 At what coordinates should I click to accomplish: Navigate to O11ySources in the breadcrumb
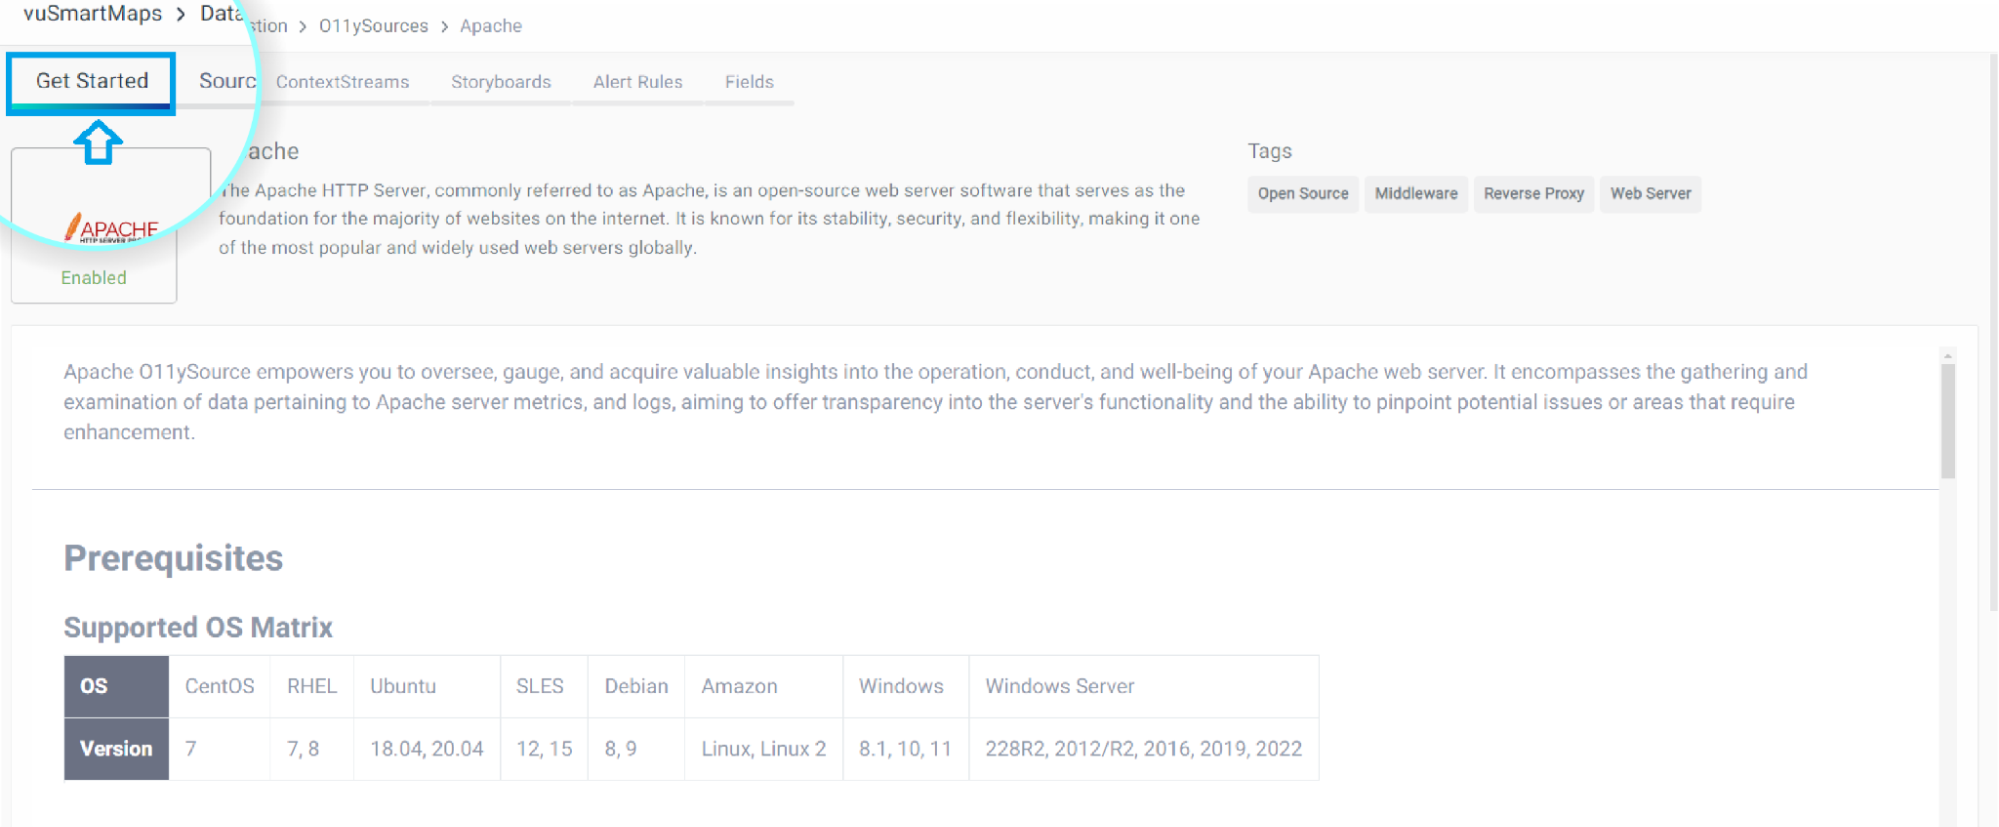(x=373, y=26)
